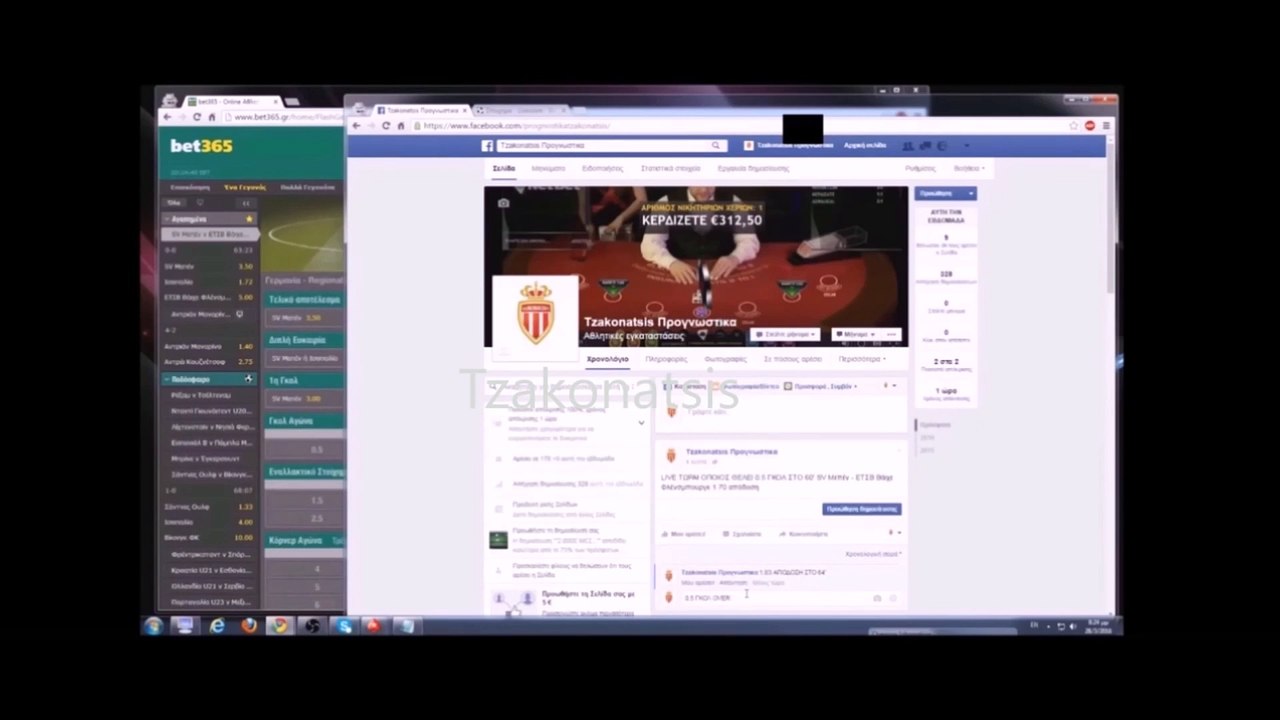Image resolution: width=1280 pixels, height=720 pixels.
Task: Open the Chrome menu in the Facebook window
Action: tap(1105, 126)
